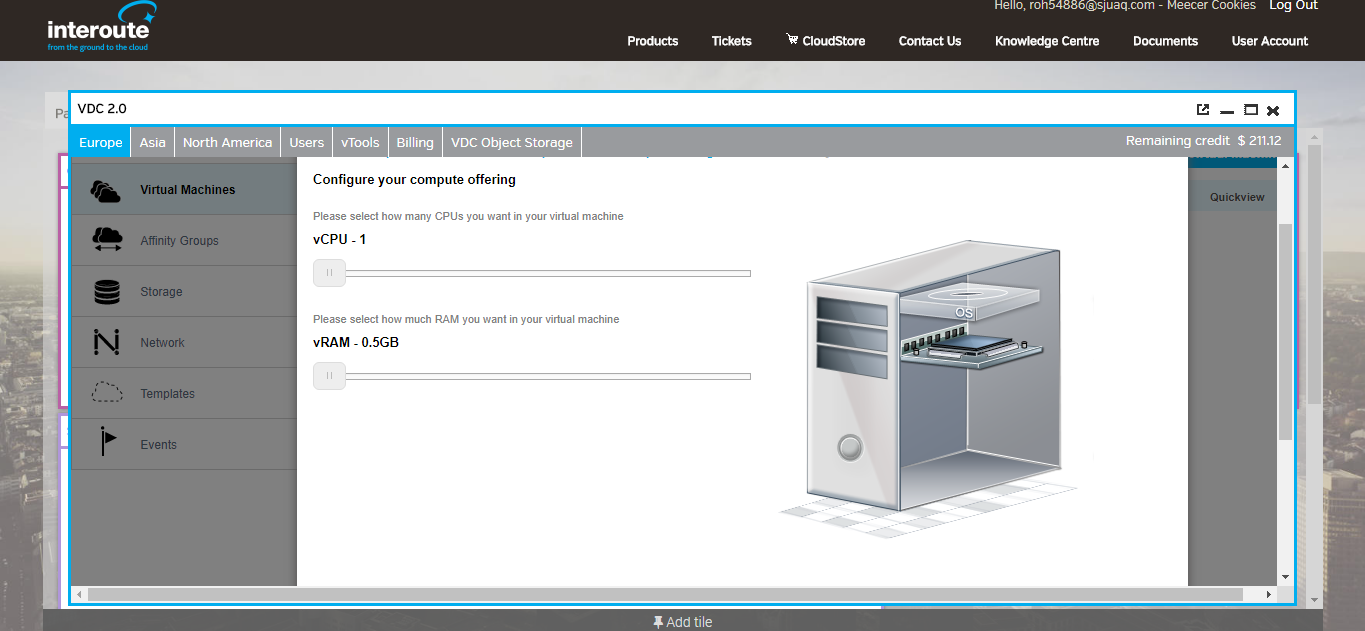The width and height of the screenshot is (1365, 631).
Task: Select Virtual Machines in the sidebar
Action: point(184,189)
